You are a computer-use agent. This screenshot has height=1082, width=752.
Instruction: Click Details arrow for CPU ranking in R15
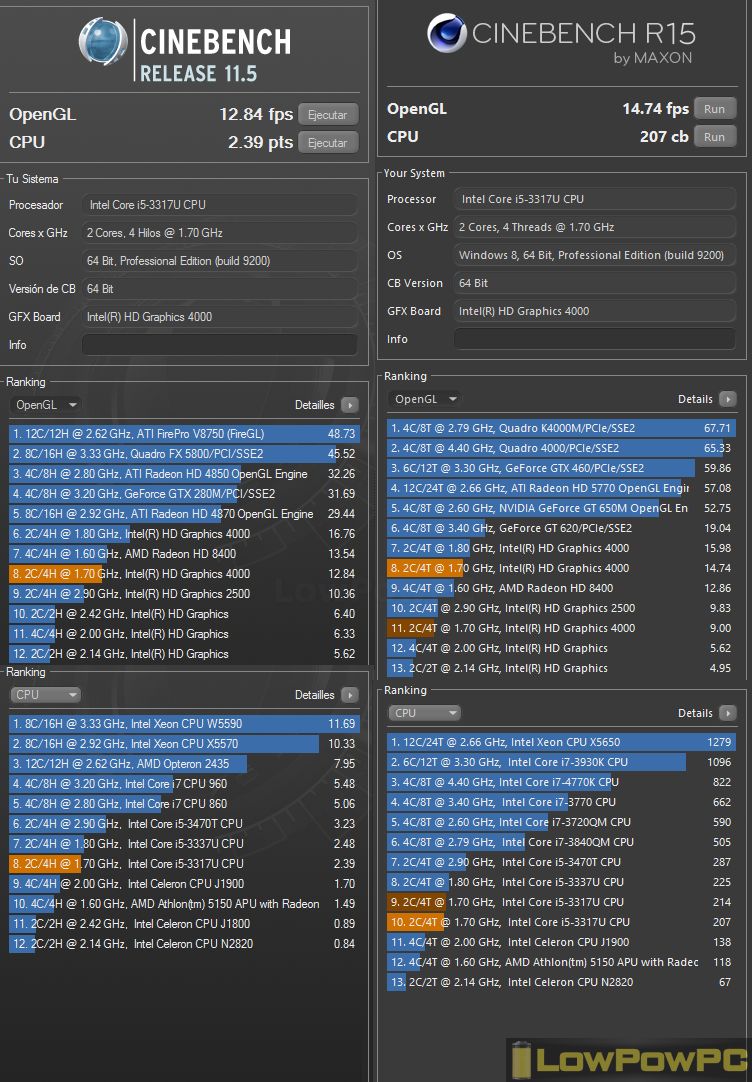point(727,713)
